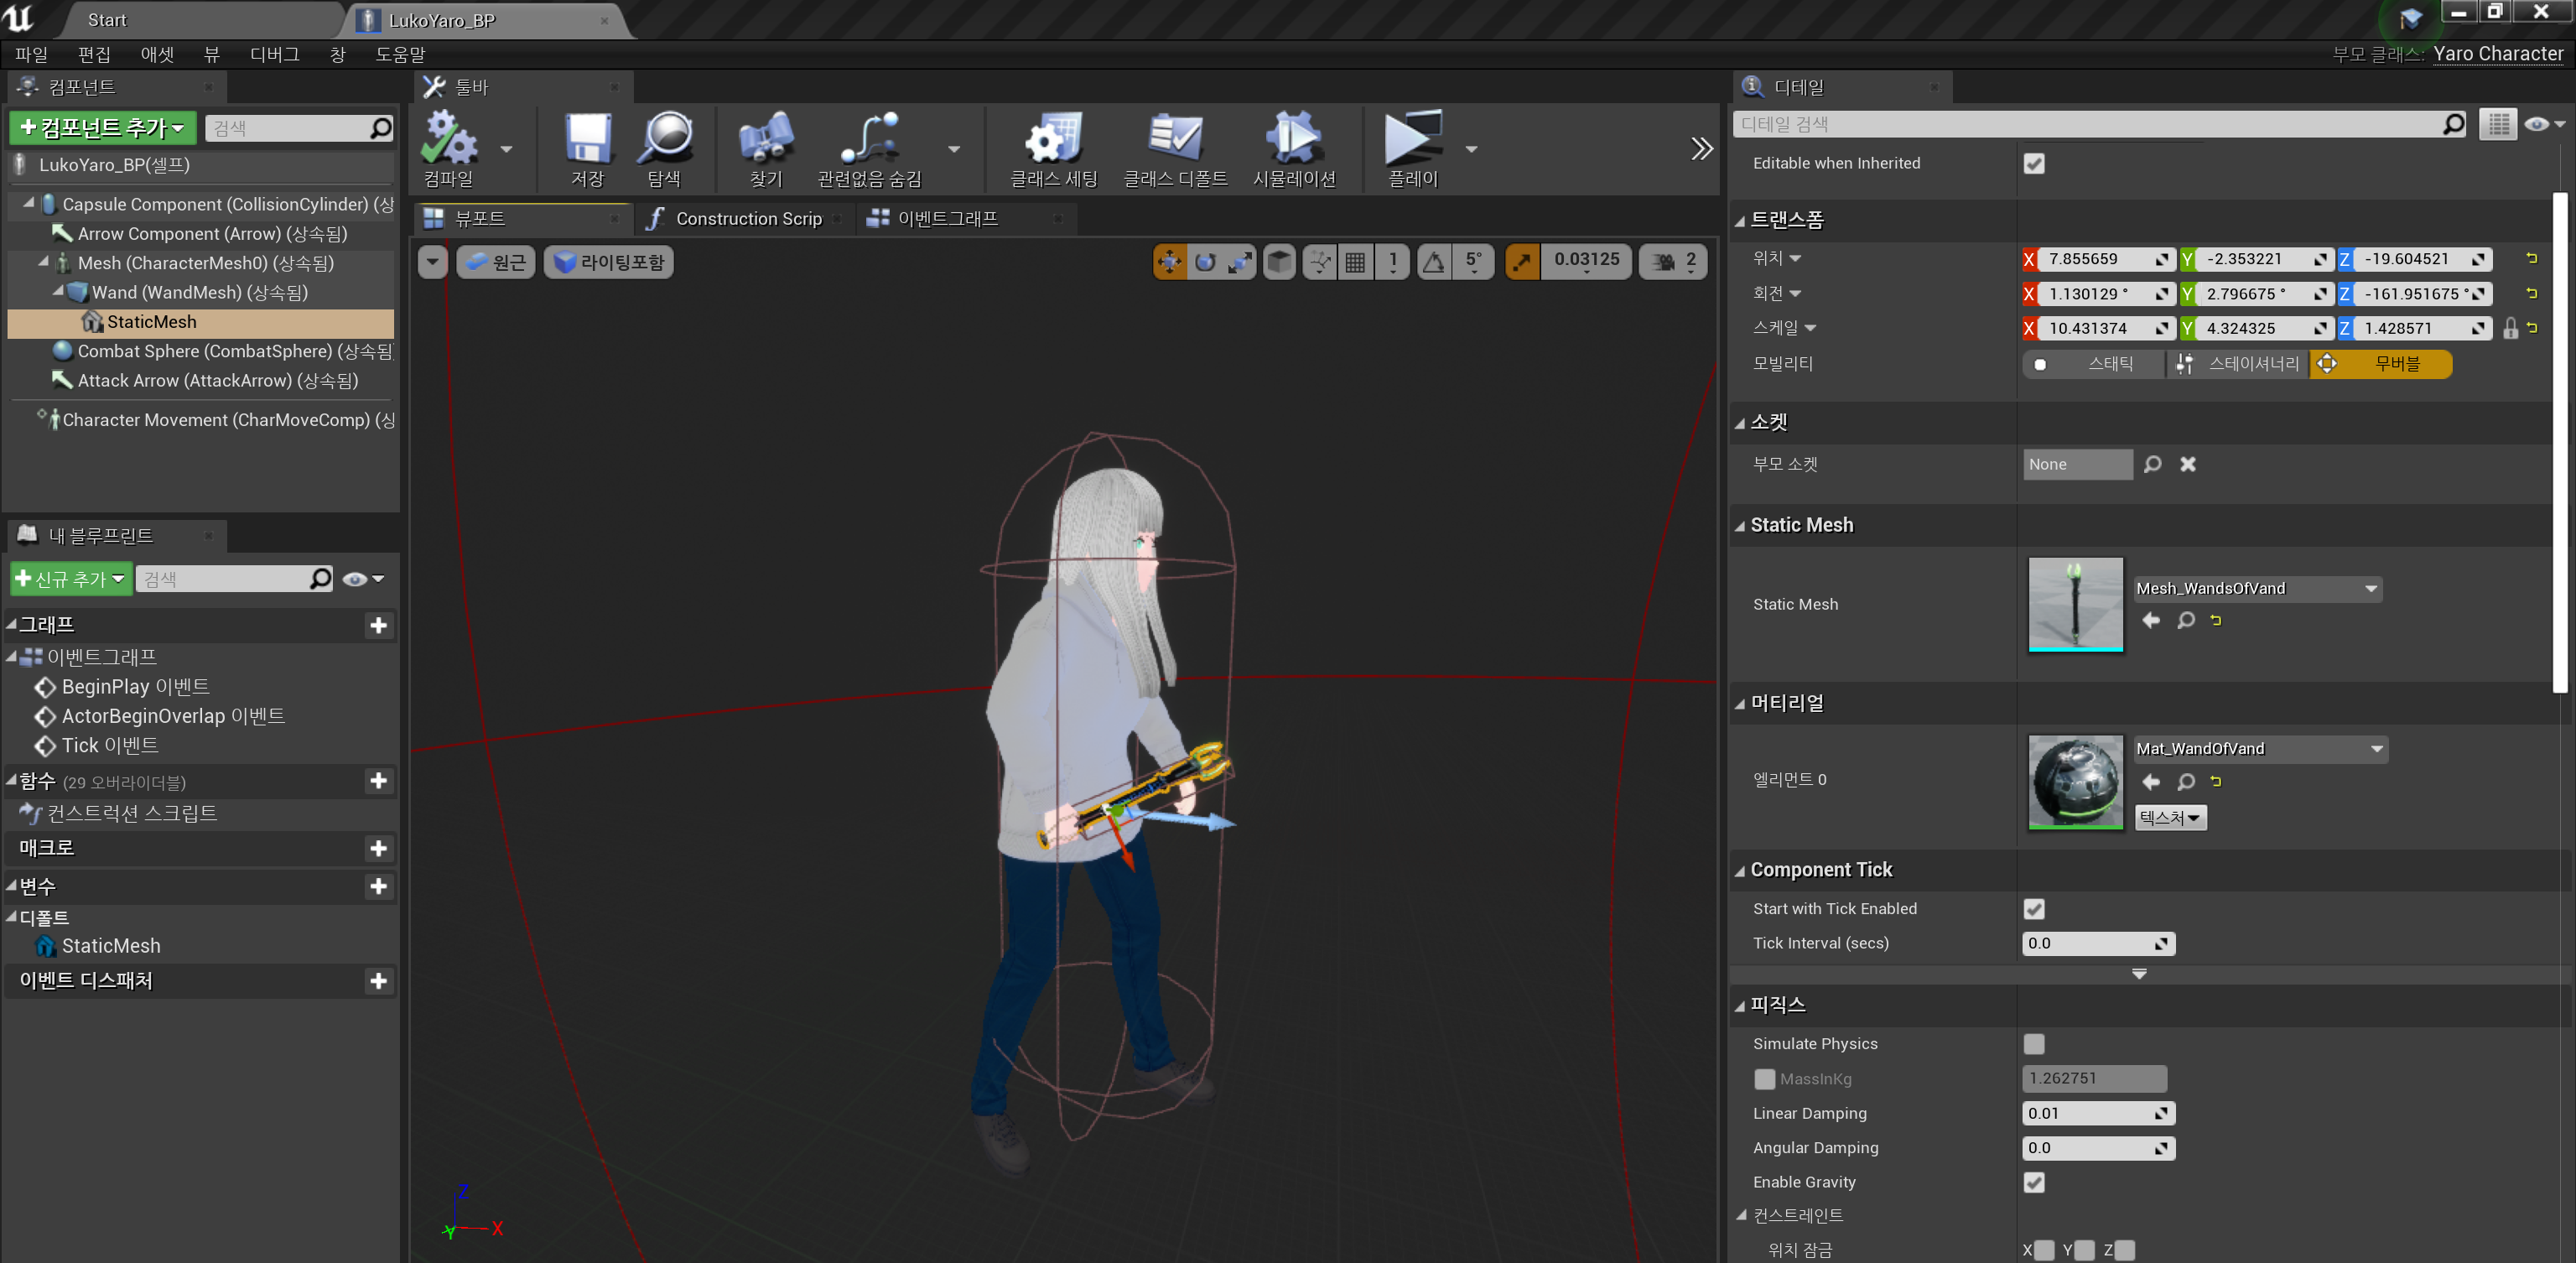Enable Simulate Physics
The width and height of the screenshot is (2576, 1263).
(x=2034, y=1043)
